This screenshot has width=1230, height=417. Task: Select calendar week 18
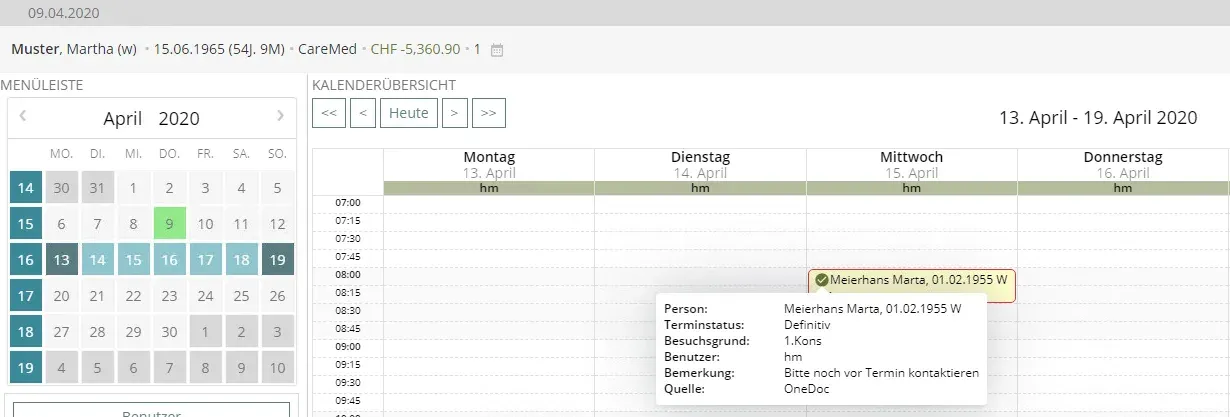[x=25, y=332]
